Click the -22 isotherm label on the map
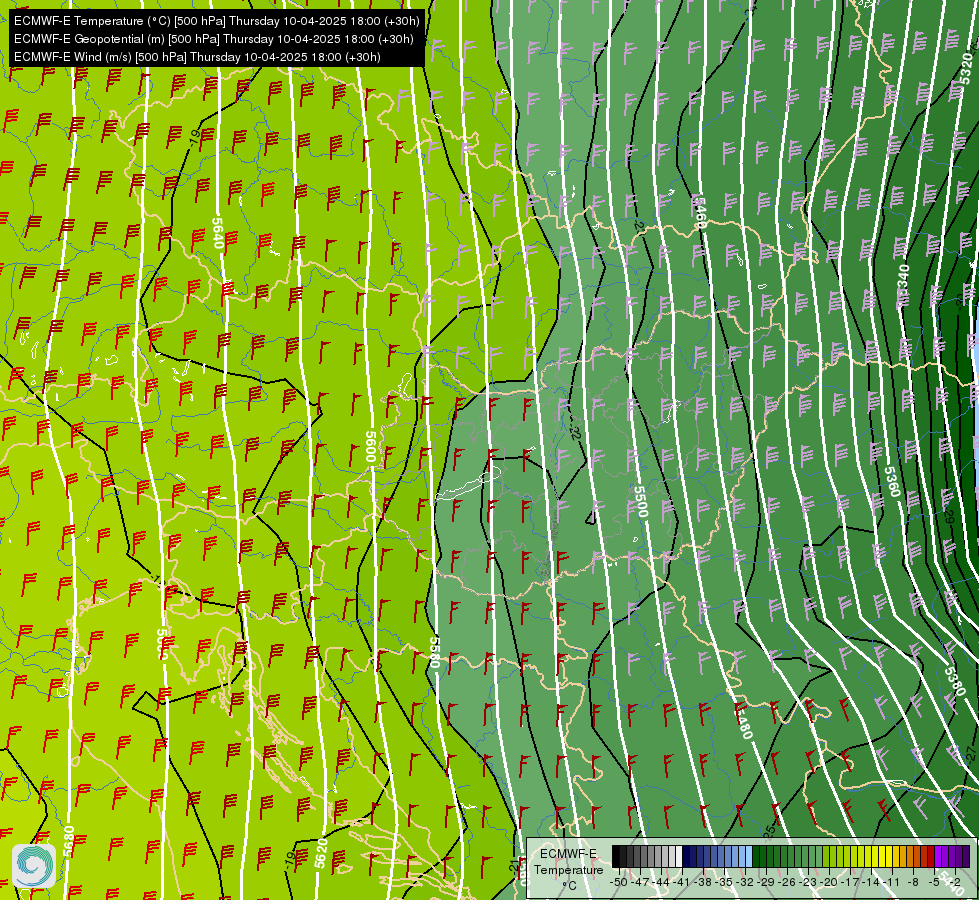 point(575,432)
